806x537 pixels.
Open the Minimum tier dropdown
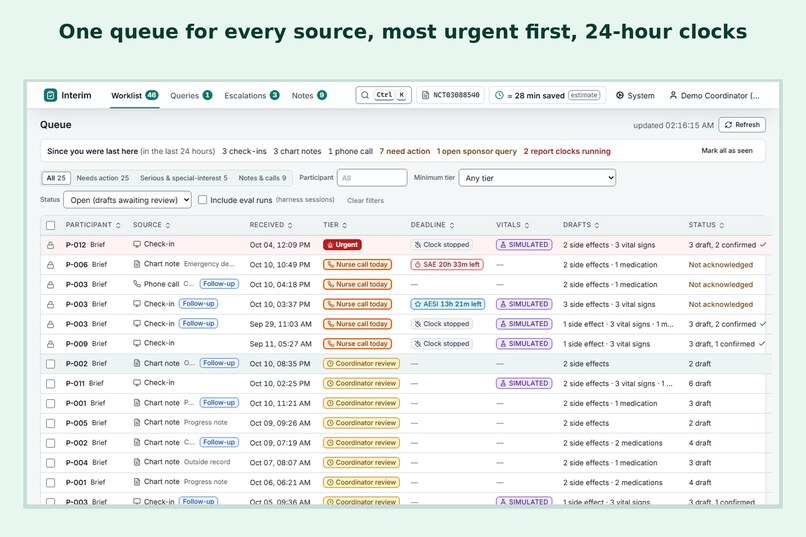coord(537,178)
